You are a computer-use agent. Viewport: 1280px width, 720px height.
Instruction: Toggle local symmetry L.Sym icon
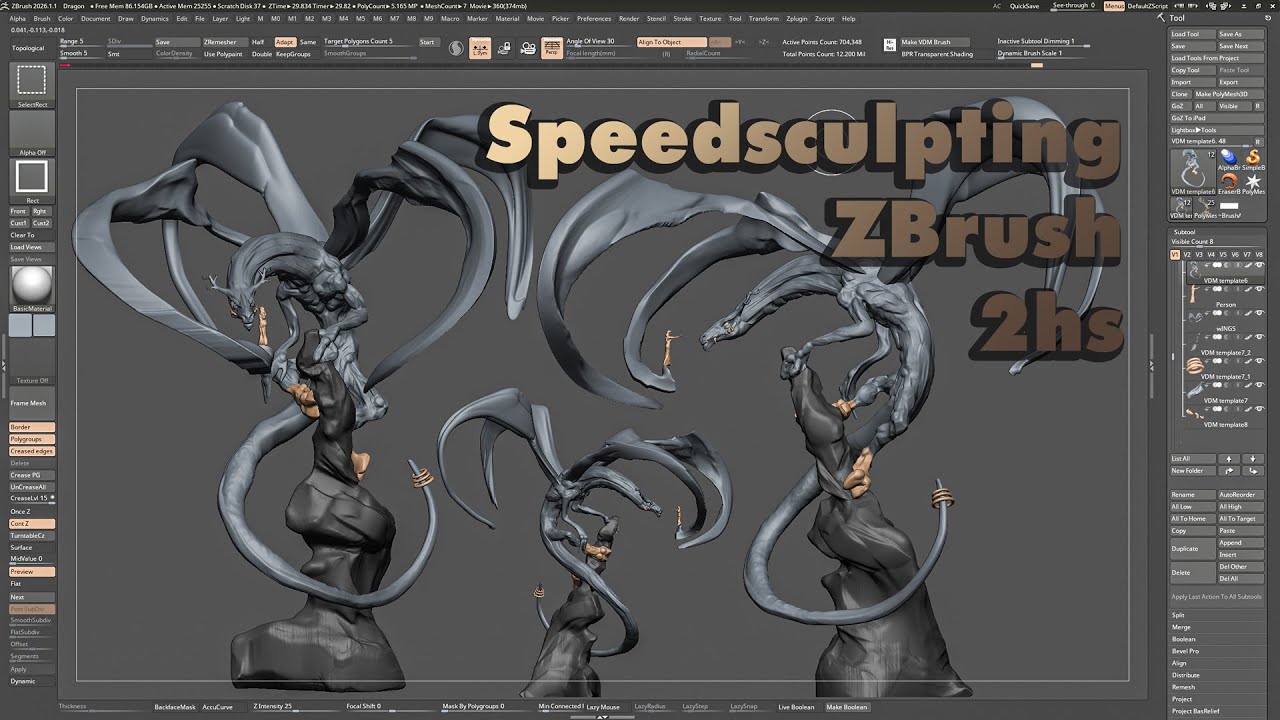click(x=480, y=47)
